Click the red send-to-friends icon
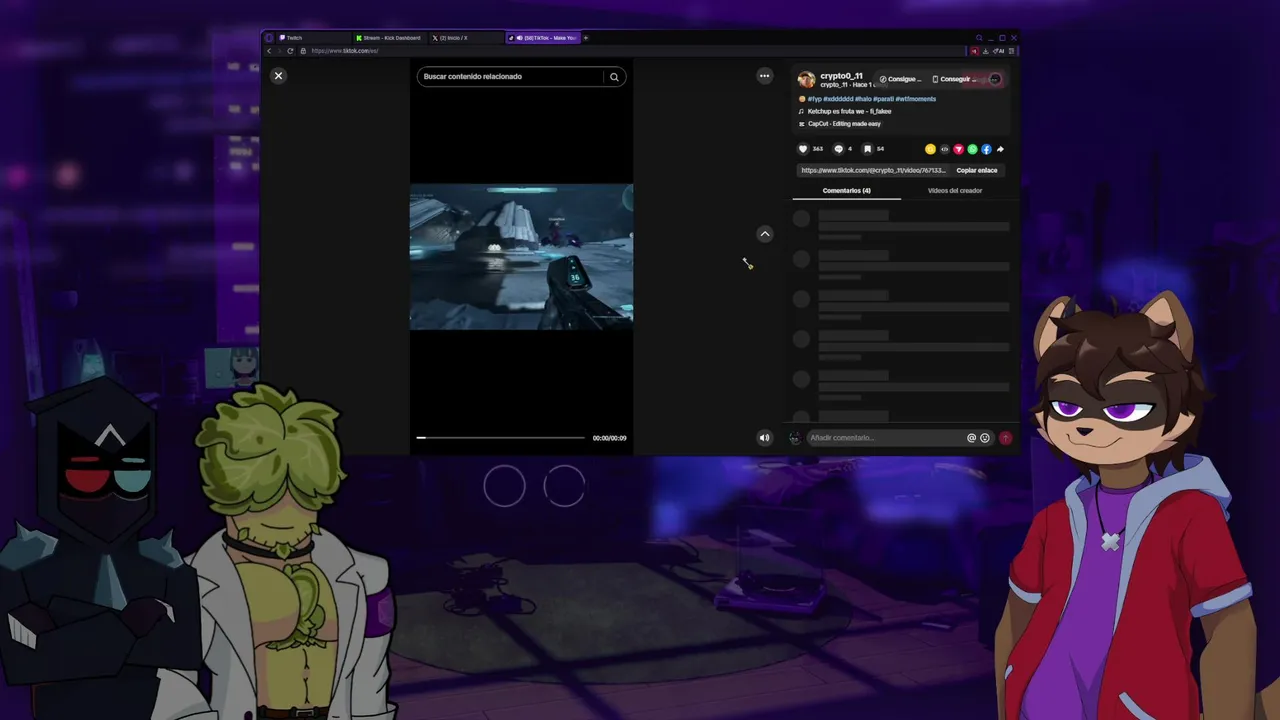Viewport: 1280px width, 720px height. 958,149
